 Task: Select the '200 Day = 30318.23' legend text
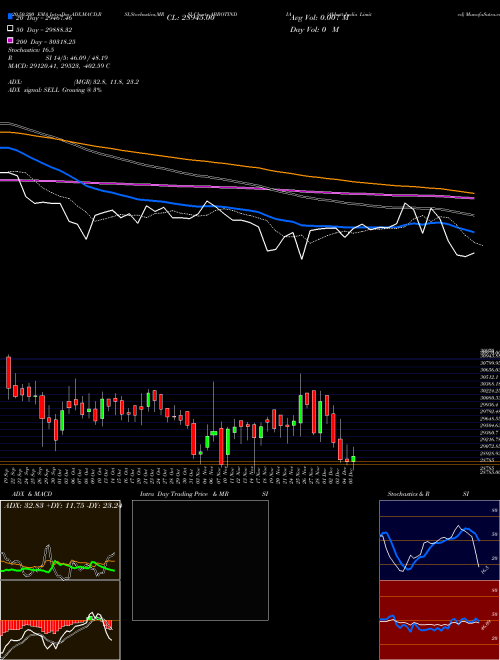(x=46, y=42)
